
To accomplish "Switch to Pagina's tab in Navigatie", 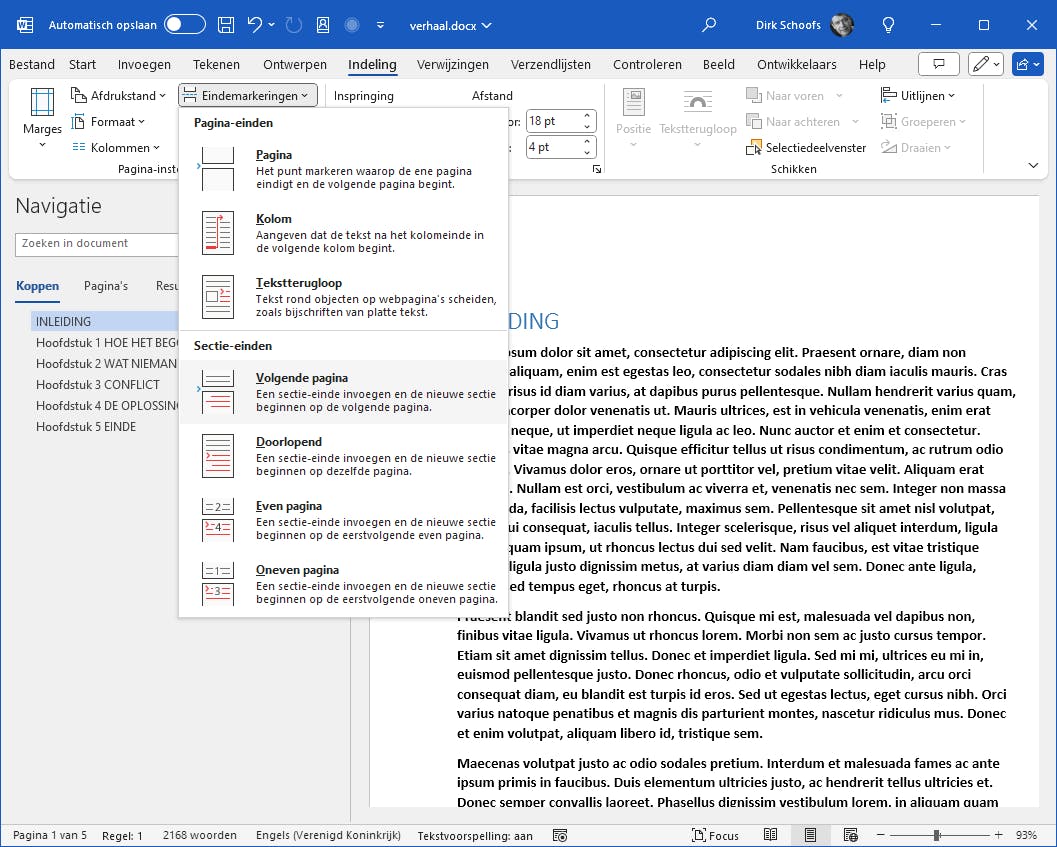I will point(105,286).
